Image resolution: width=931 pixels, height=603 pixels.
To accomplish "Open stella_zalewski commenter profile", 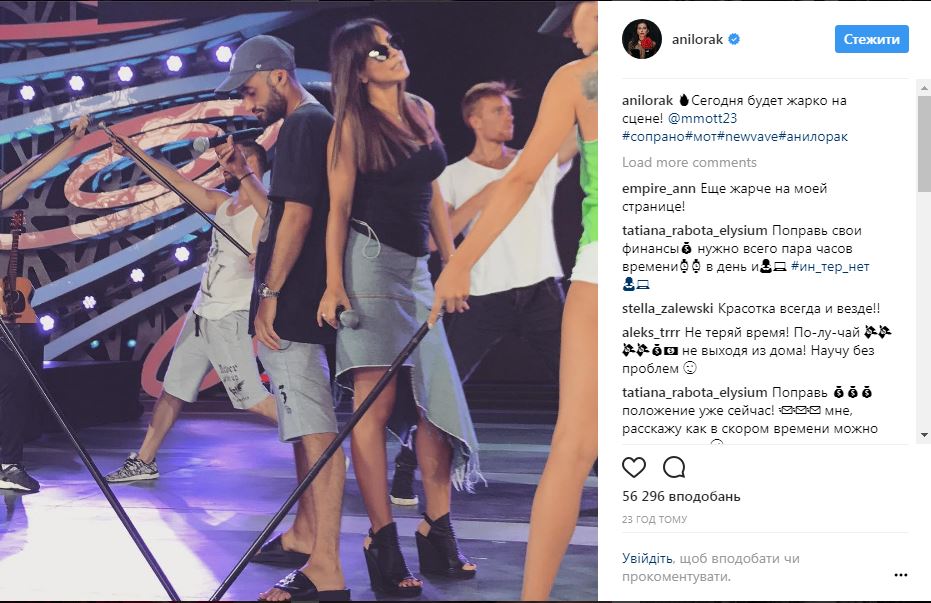I will click(667, 309).
